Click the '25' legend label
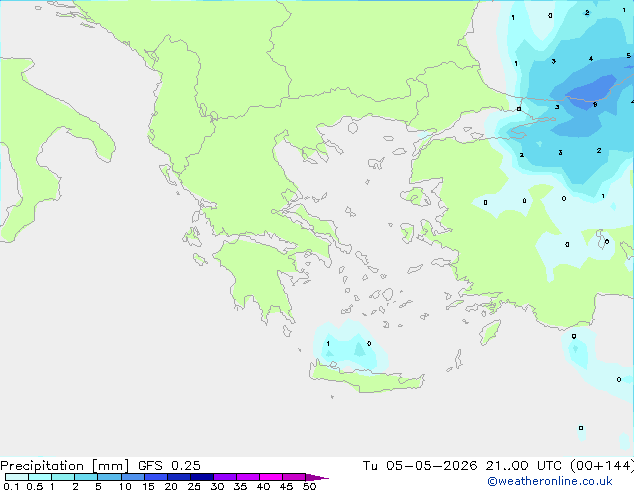 coord(194,486)
